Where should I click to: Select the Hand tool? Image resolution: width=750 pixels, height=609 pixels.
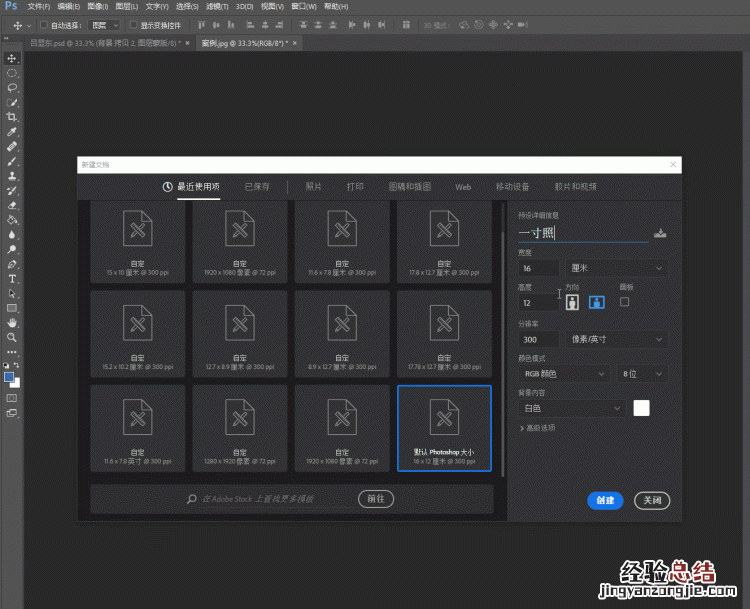12,323
